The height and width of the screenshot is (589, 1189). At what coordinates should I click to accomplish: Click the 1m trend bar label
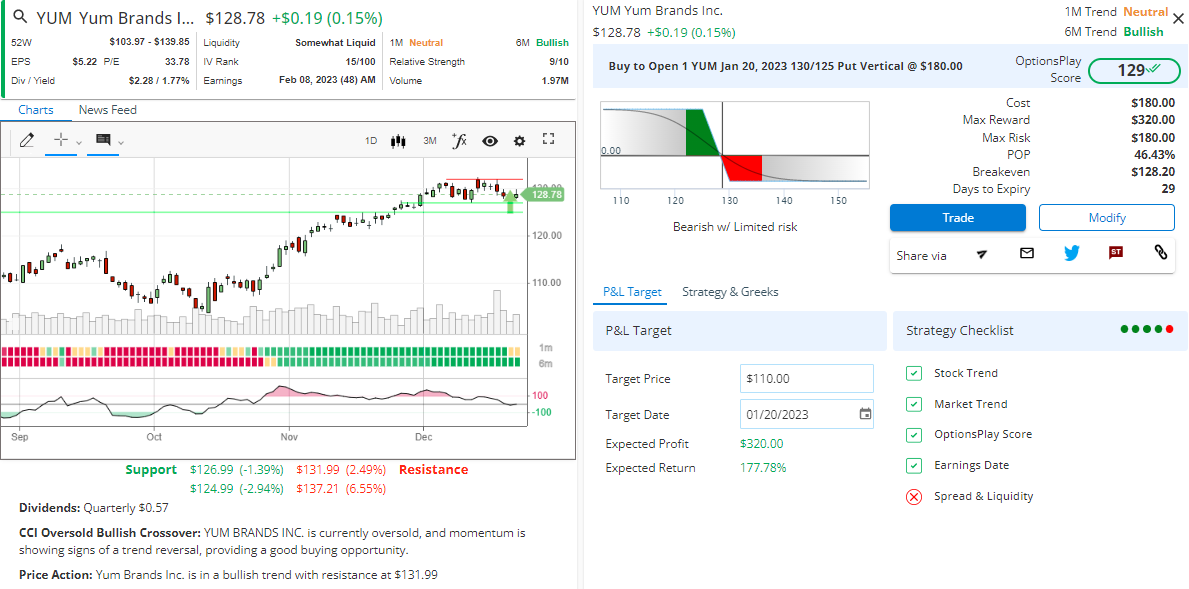click(545, 347)
